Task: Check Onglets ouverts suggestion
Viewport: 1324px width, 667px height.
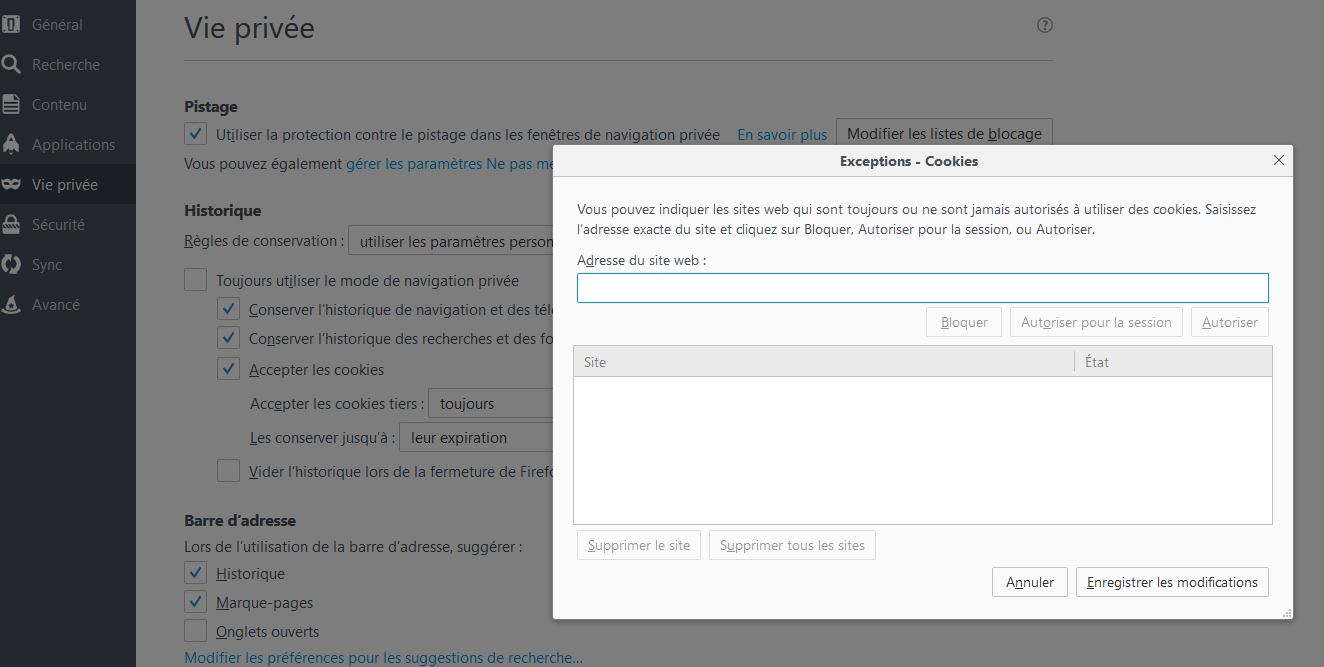Action: coord(196,631)
